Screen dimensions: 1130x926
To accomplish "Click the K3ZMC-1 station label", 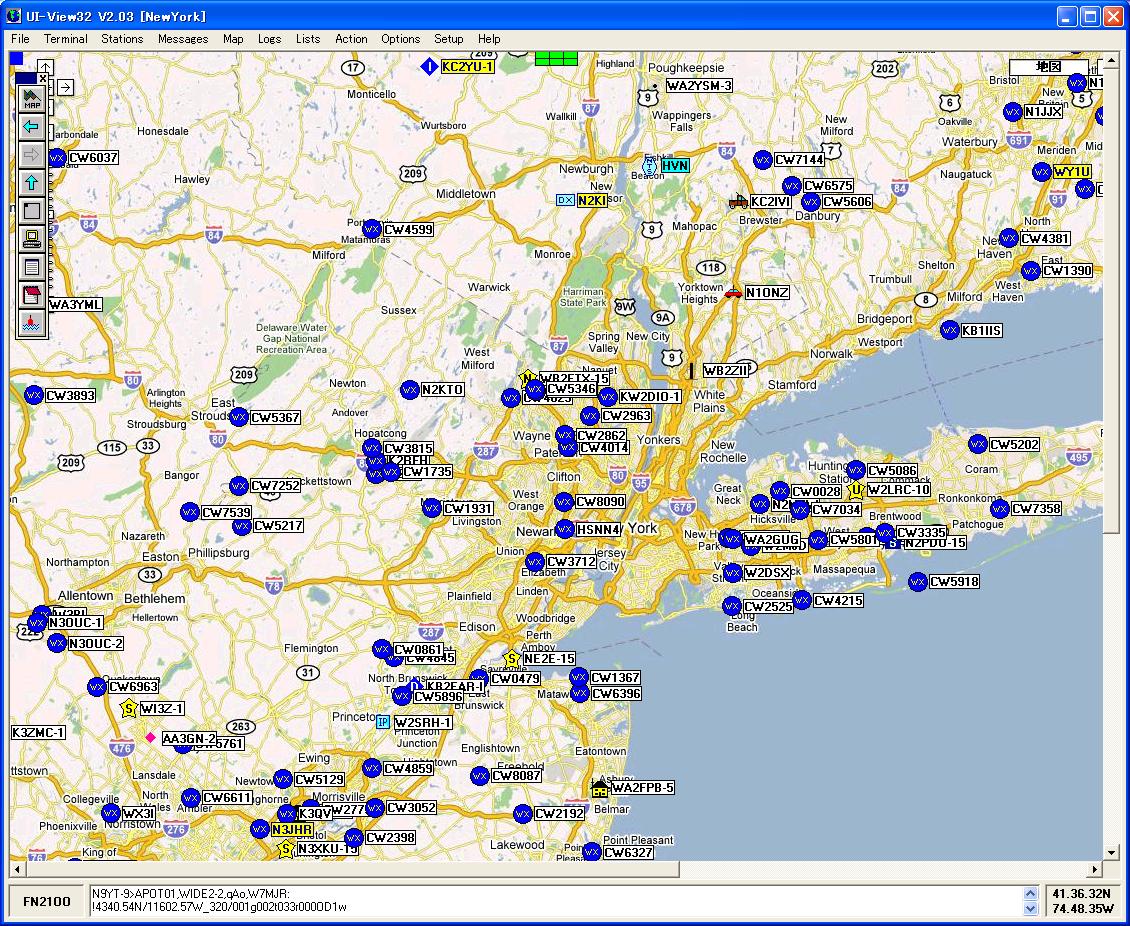I will (x=38, y=732).
